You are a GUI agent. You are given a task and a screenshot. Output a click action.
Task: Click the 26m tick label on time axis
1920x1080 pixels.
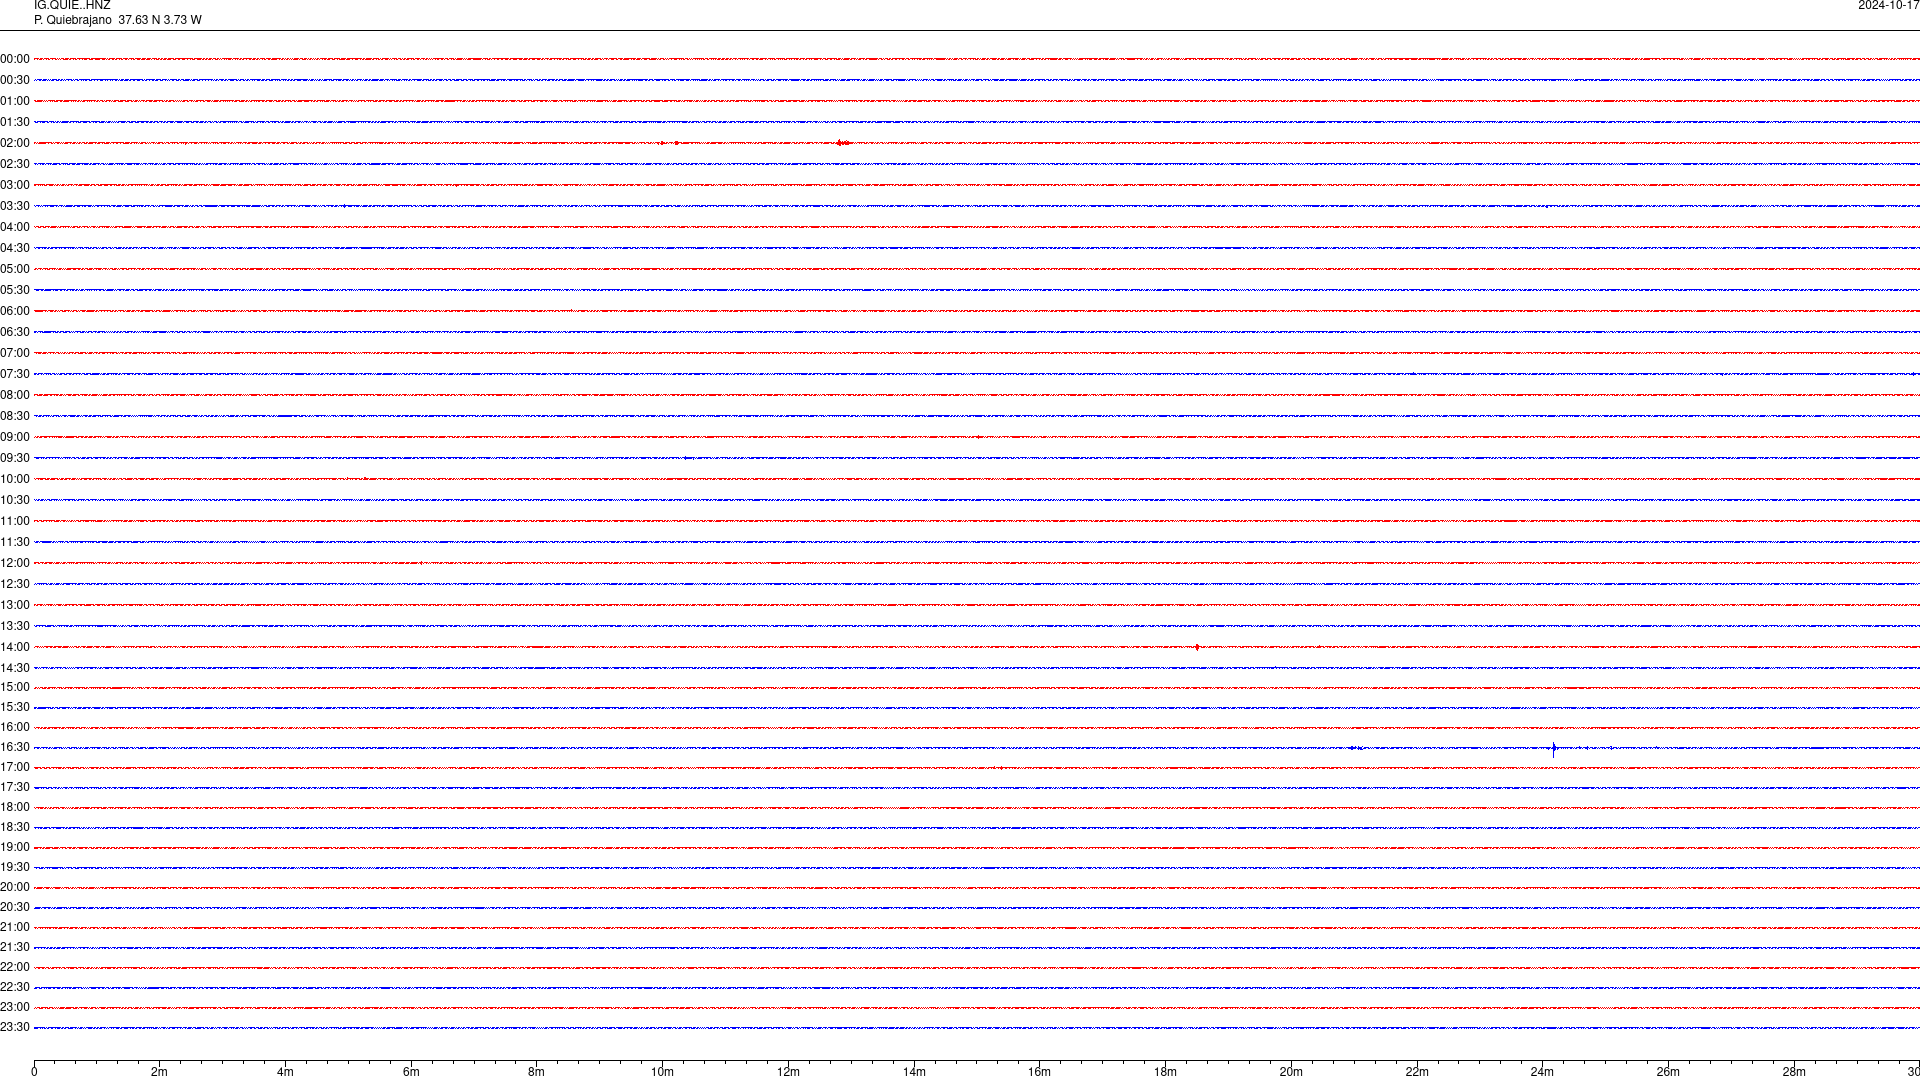pos(1668,1072)
